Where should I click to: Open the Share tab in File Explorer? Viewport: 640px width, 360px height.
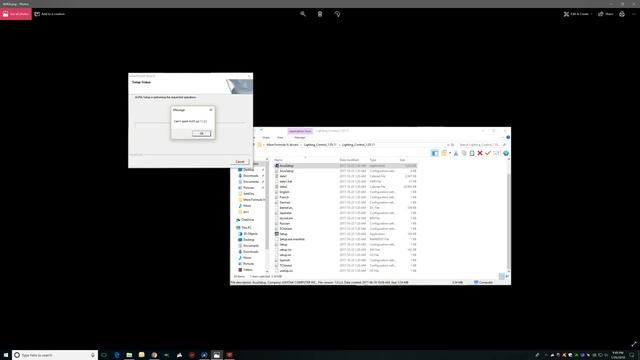(266, 138)
